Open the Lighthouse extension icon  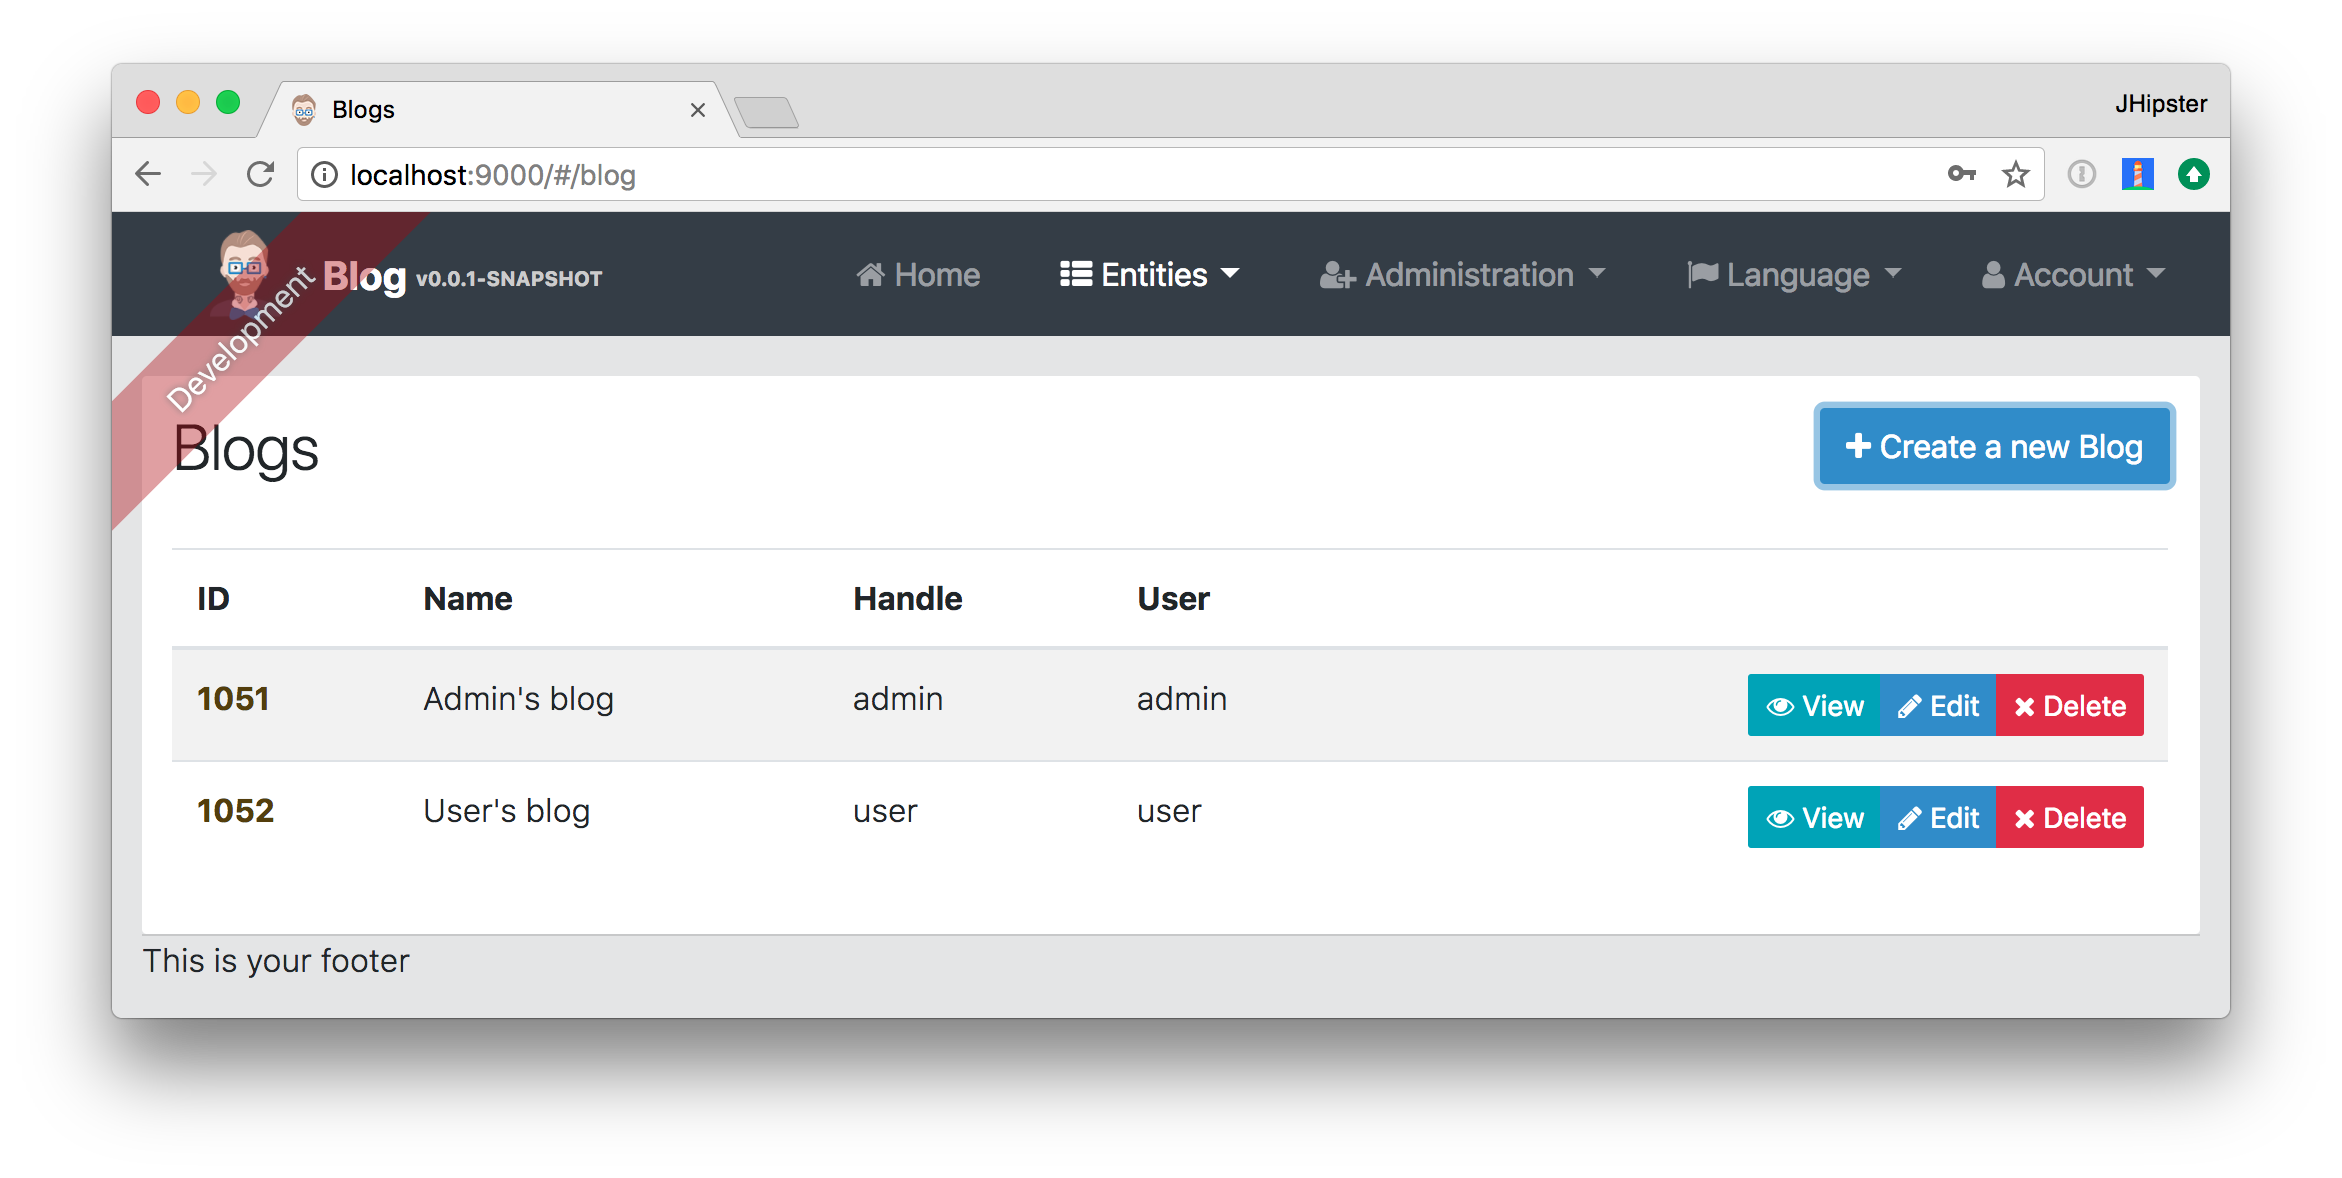point(2137,174)
